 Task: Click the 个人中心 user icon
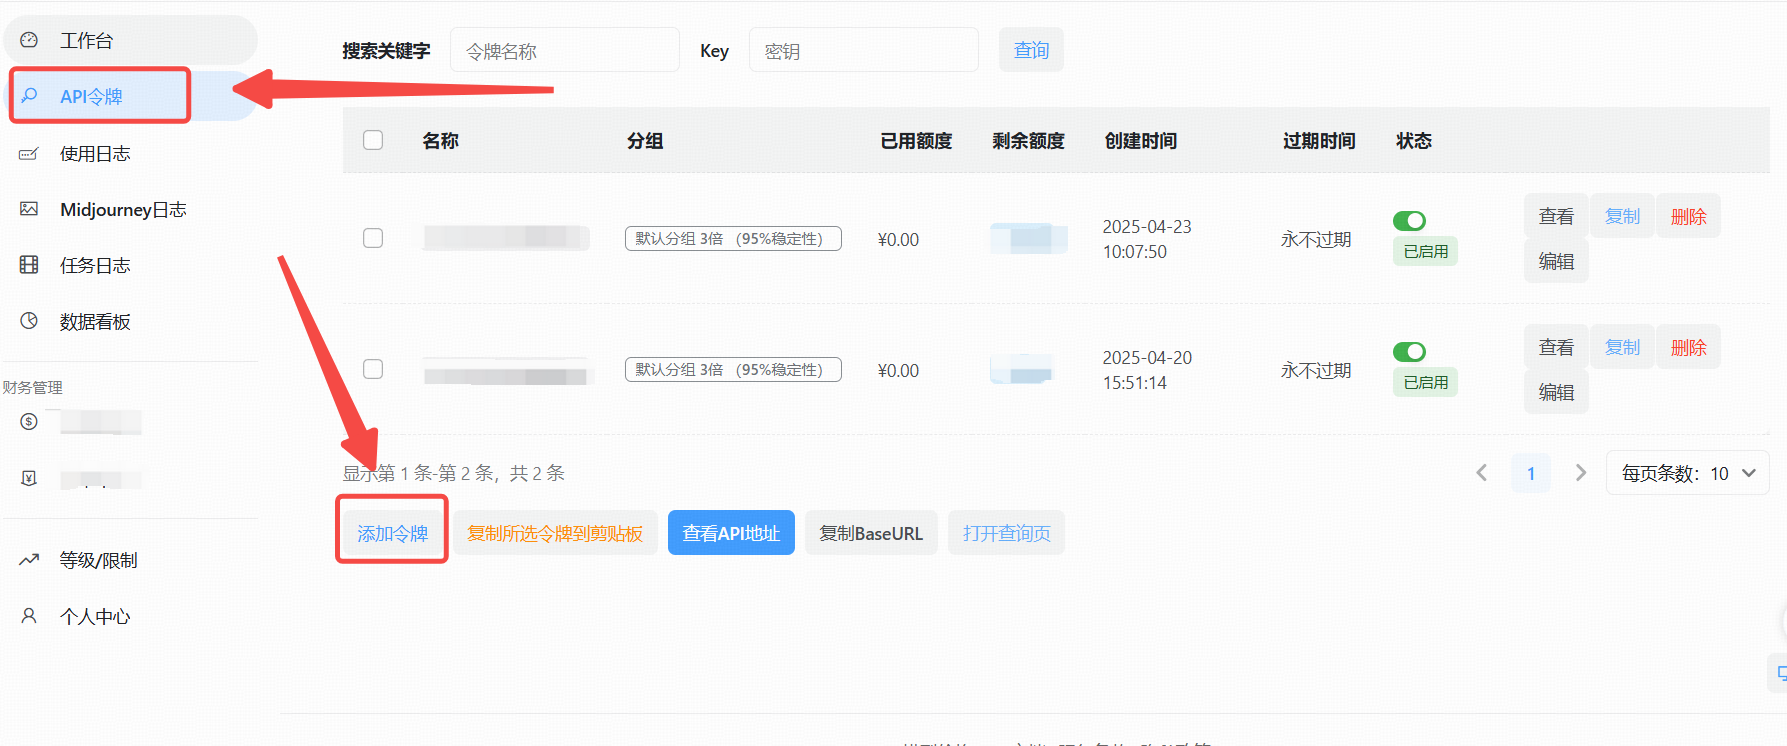(29, 616)
